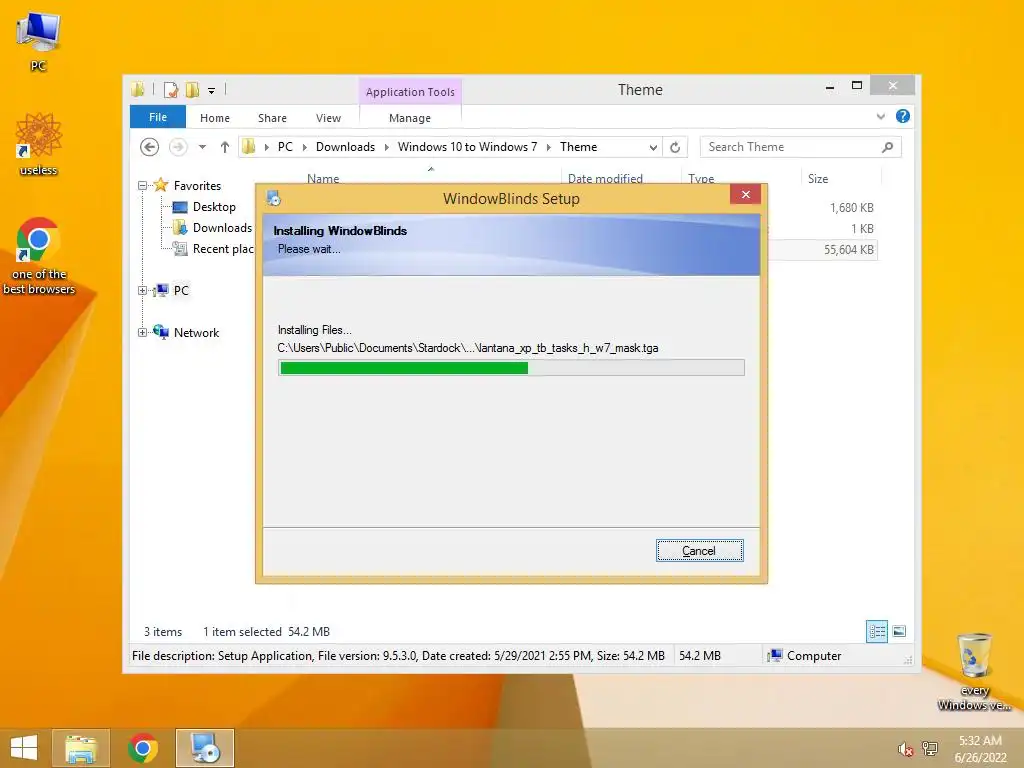Image resolution: width=1024 pixels, height=768 pixels.
Task: Click Theme breadcrumb in address bar
Action: [579, 147]
